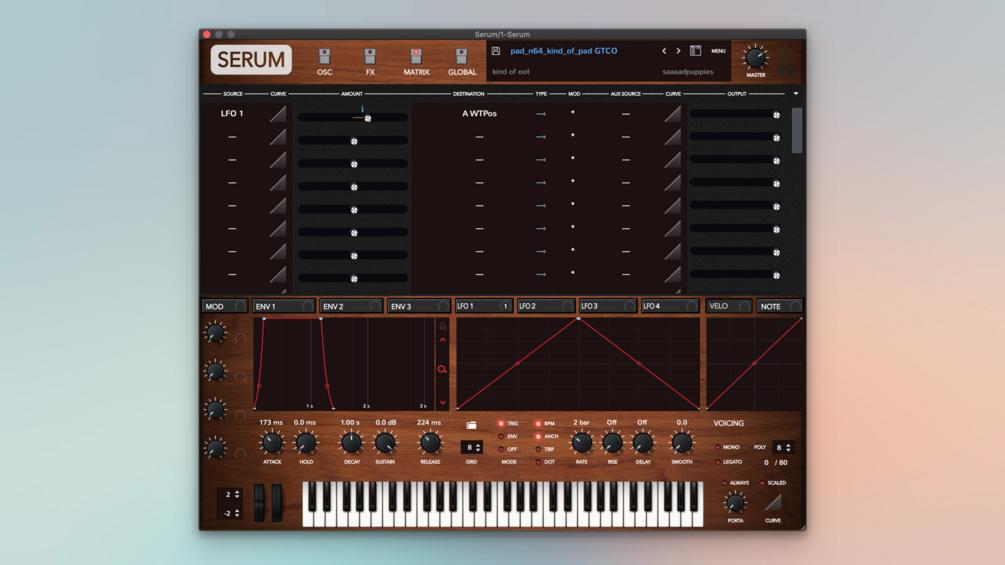Screen dimensions: 1005x565
Task: Select the LFO 1 tab
Action: point(483,306)
